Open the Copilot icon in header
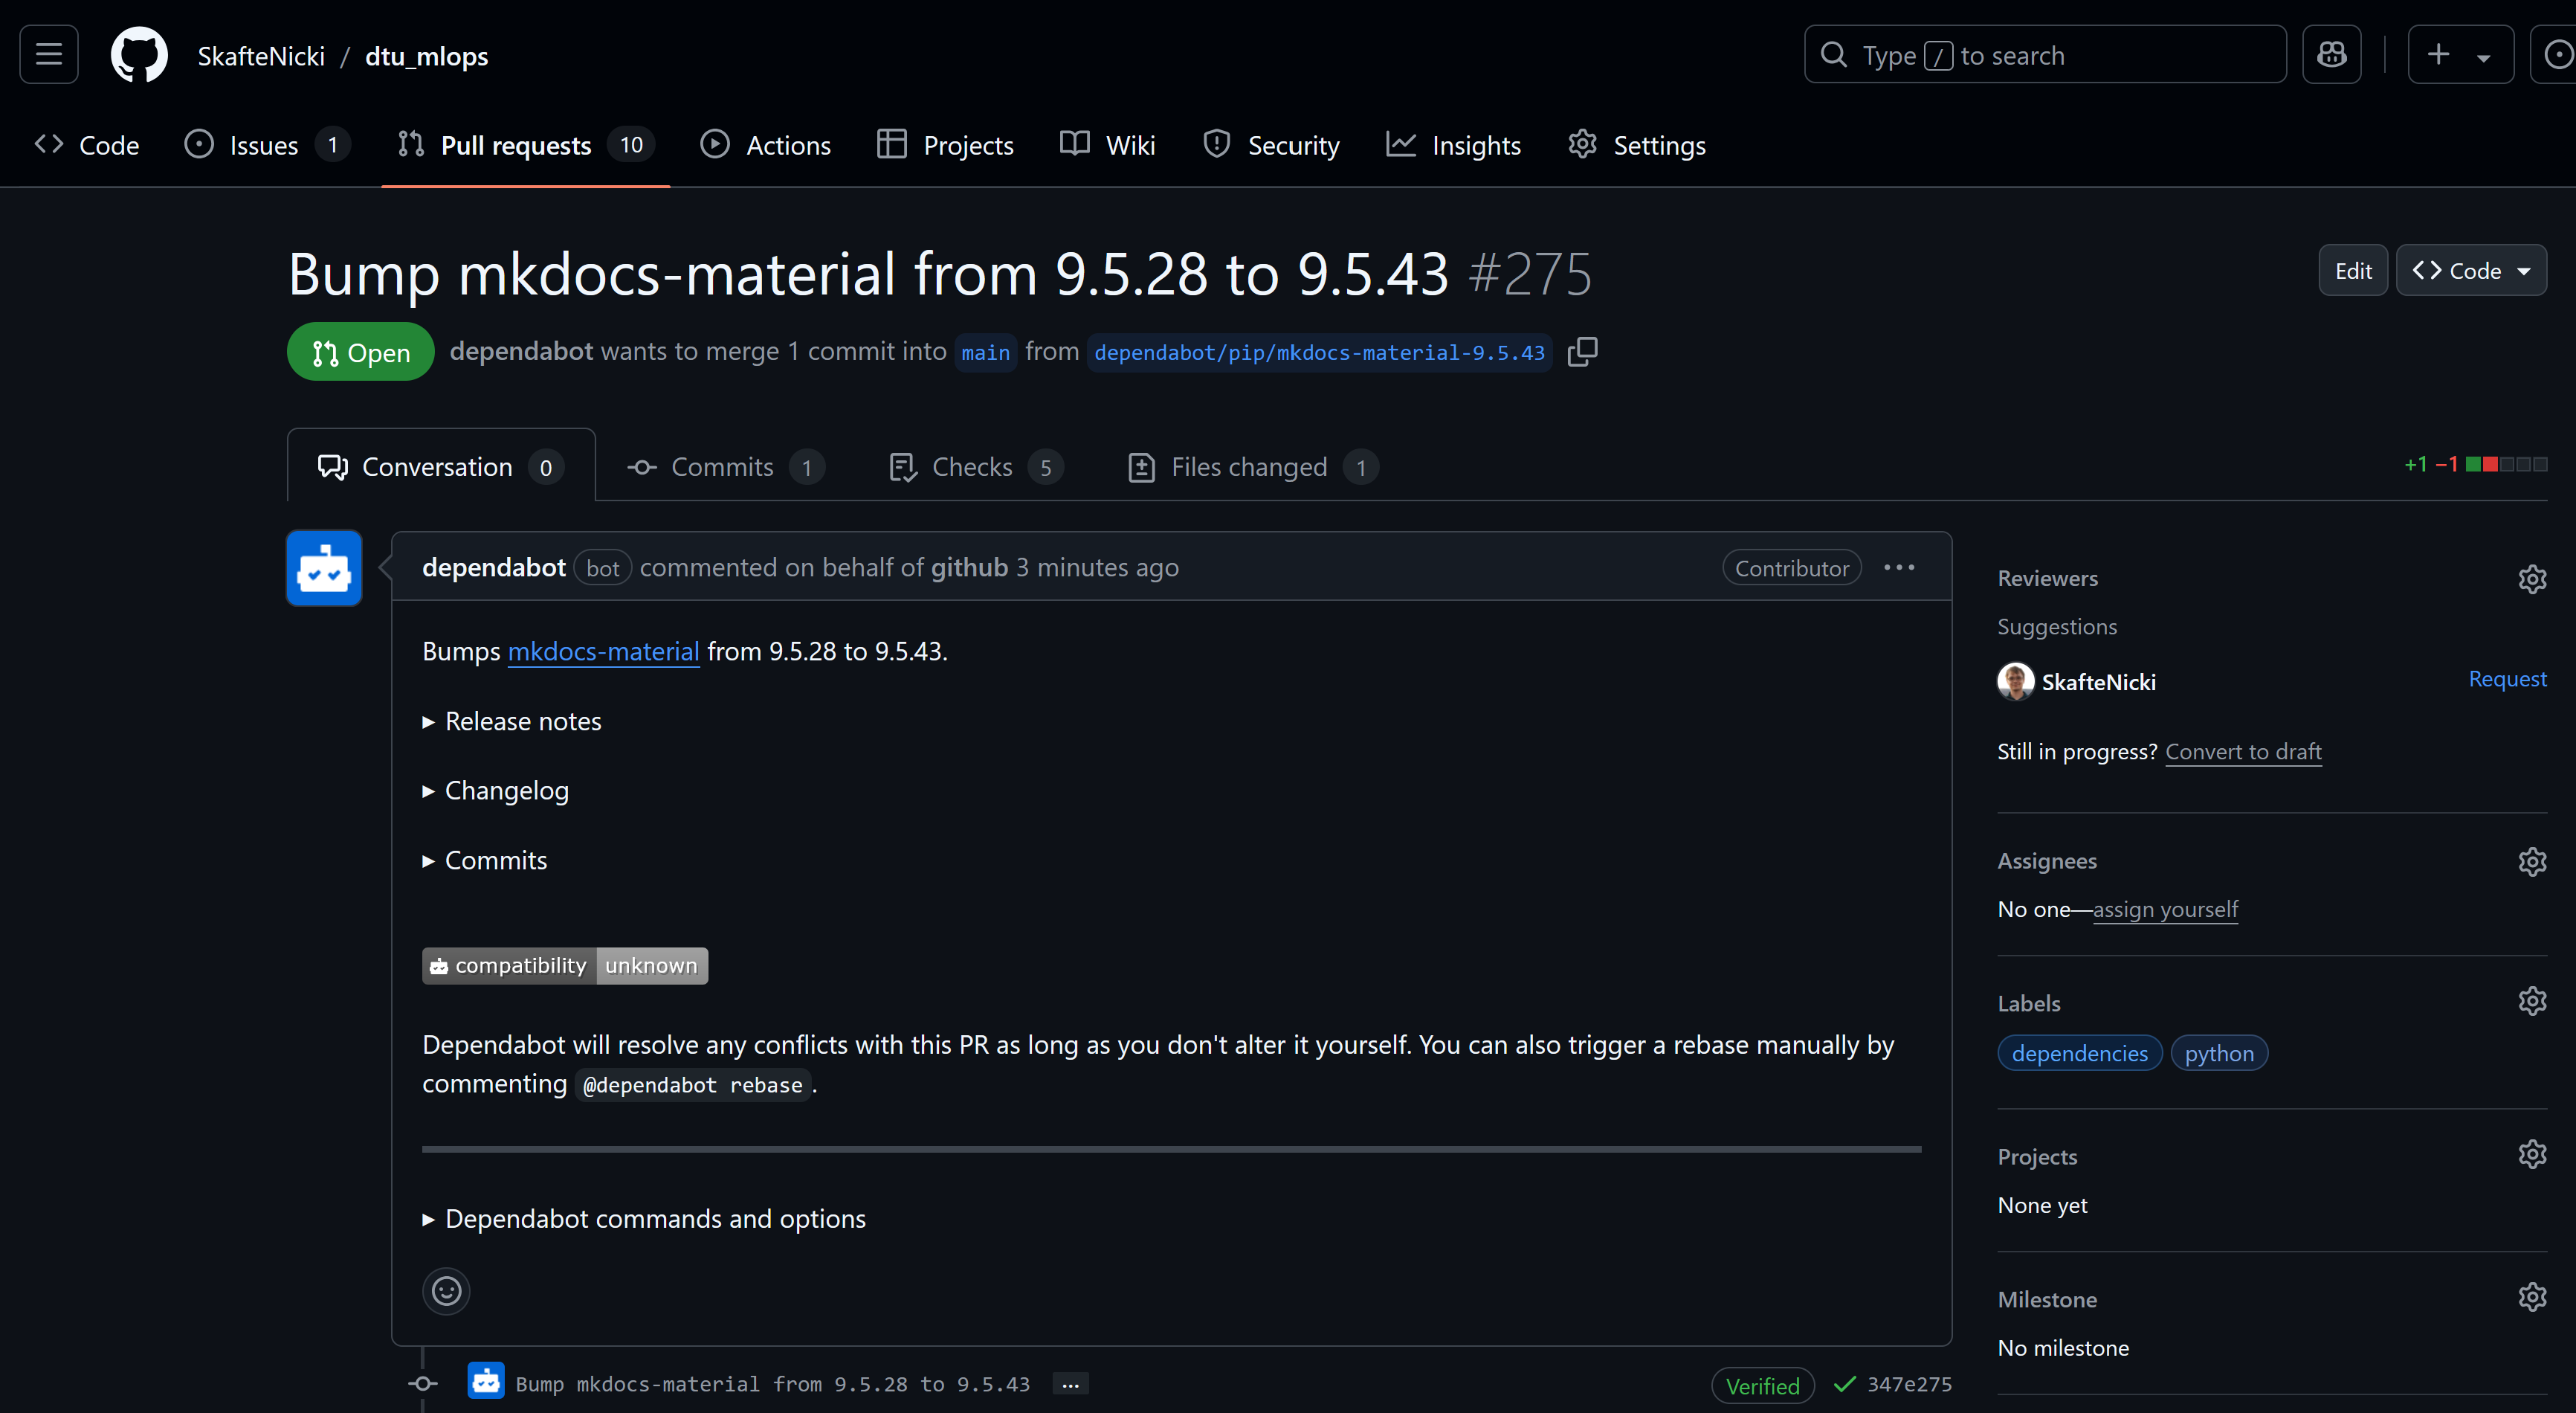 2331,55
